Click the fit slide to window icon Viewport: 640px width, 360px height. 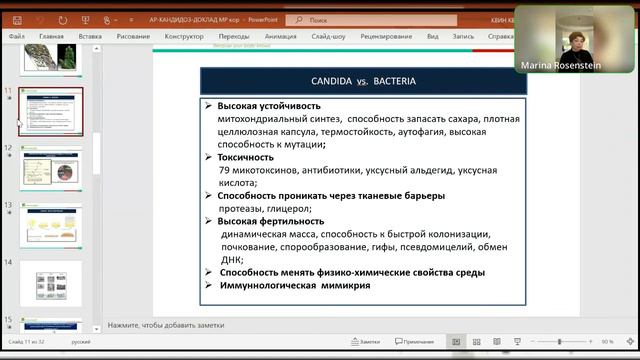pyautogui.click(x=630, y=342)
